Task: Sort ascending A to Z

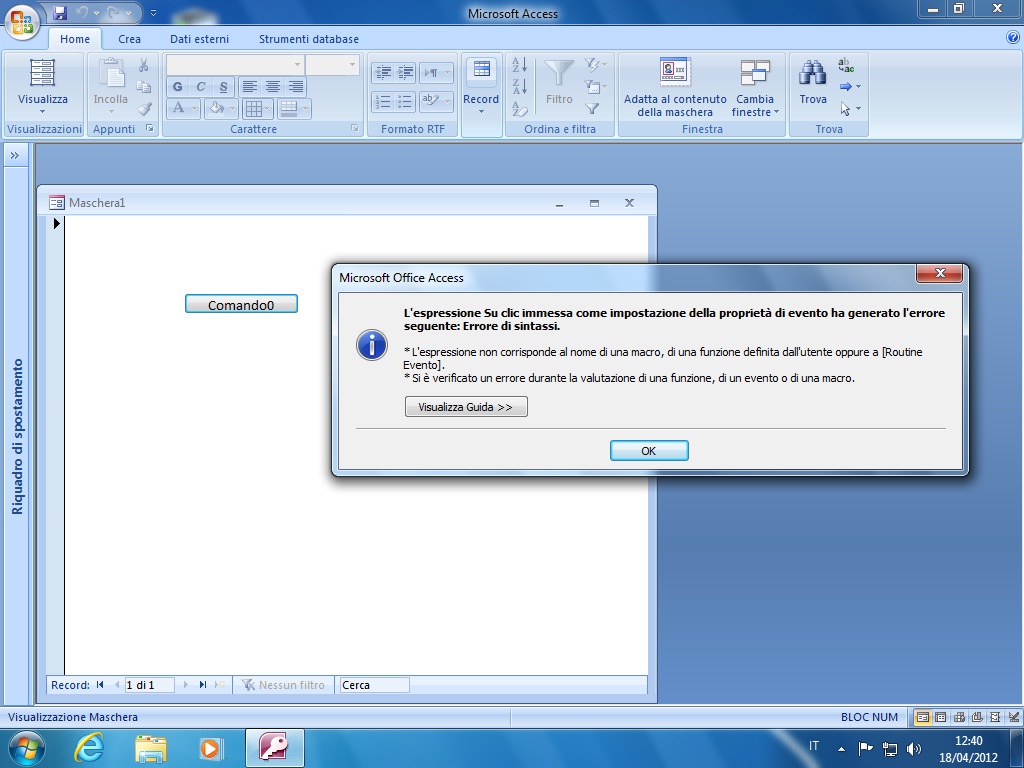Action: pyautogui.click(x=520, y=65)
